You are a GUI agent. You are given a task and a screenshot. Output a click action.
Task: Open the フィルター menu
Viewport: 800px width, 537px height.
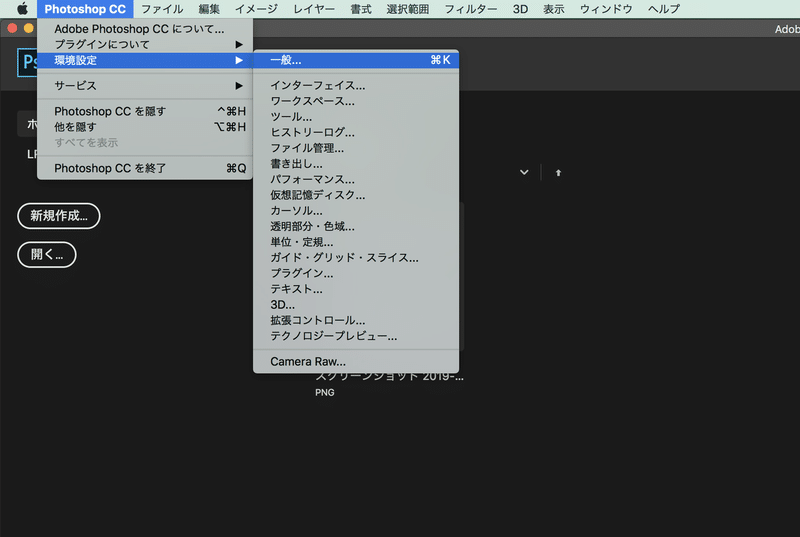(x=470, y=9)
